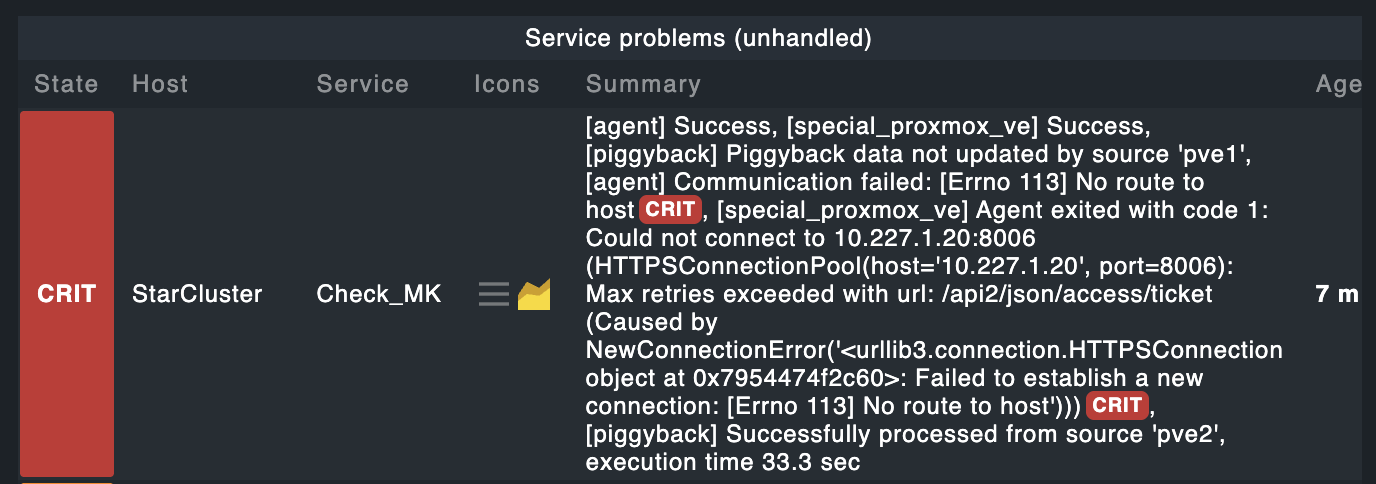This screenshot has height=484, width=1376.
Task: Select the large red CRIT state cell
Action: coord(67,294)
